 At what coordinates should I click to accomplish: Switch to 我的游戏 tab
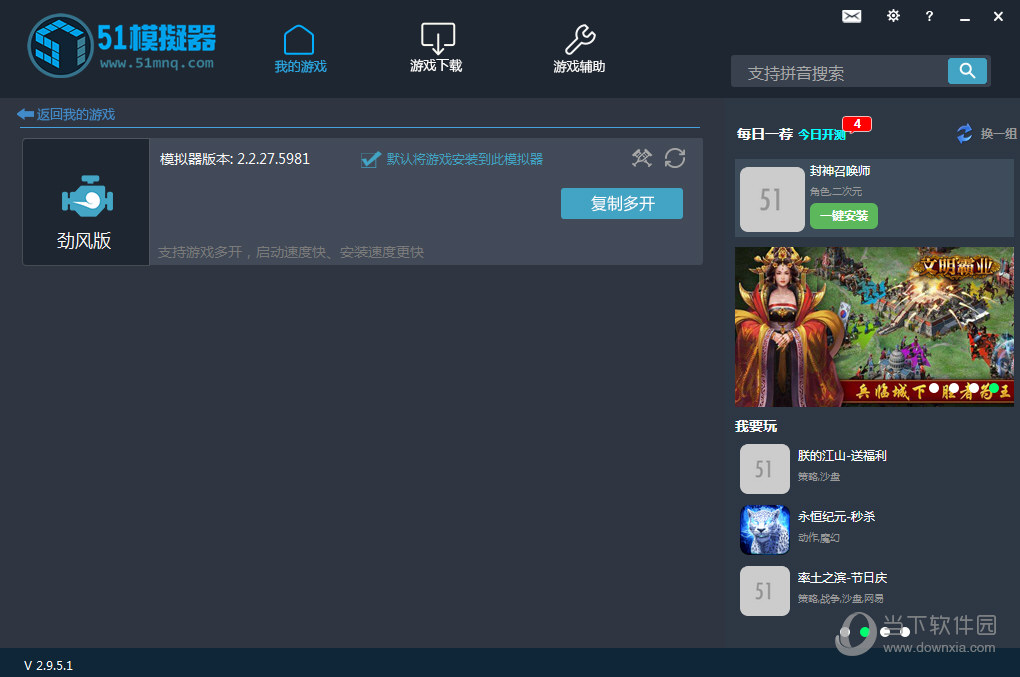(x=300, y=49)
